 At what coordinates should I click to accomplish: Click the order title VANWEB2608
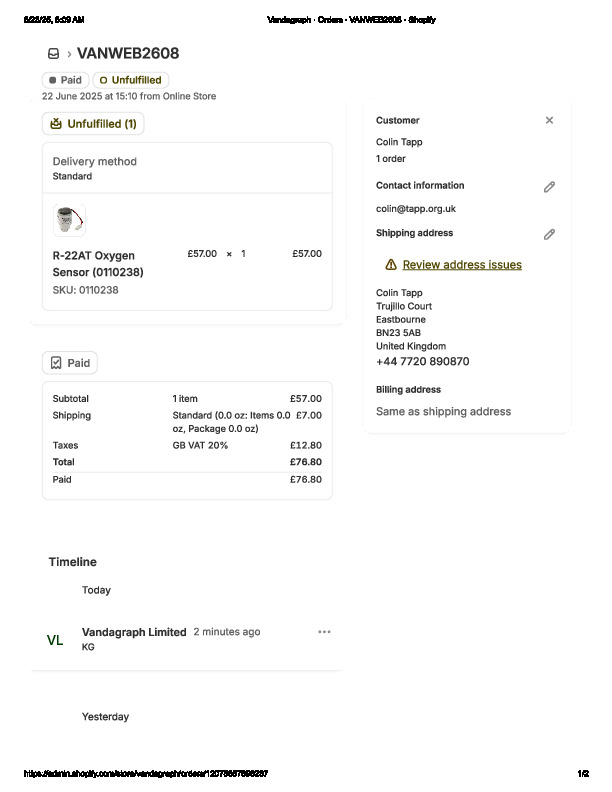(128, 54)
